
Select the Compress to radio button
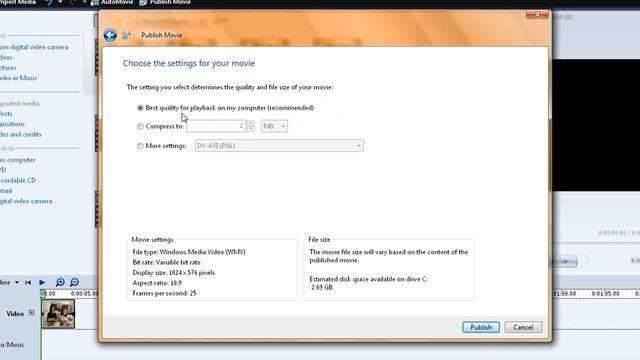click(140, 127)
